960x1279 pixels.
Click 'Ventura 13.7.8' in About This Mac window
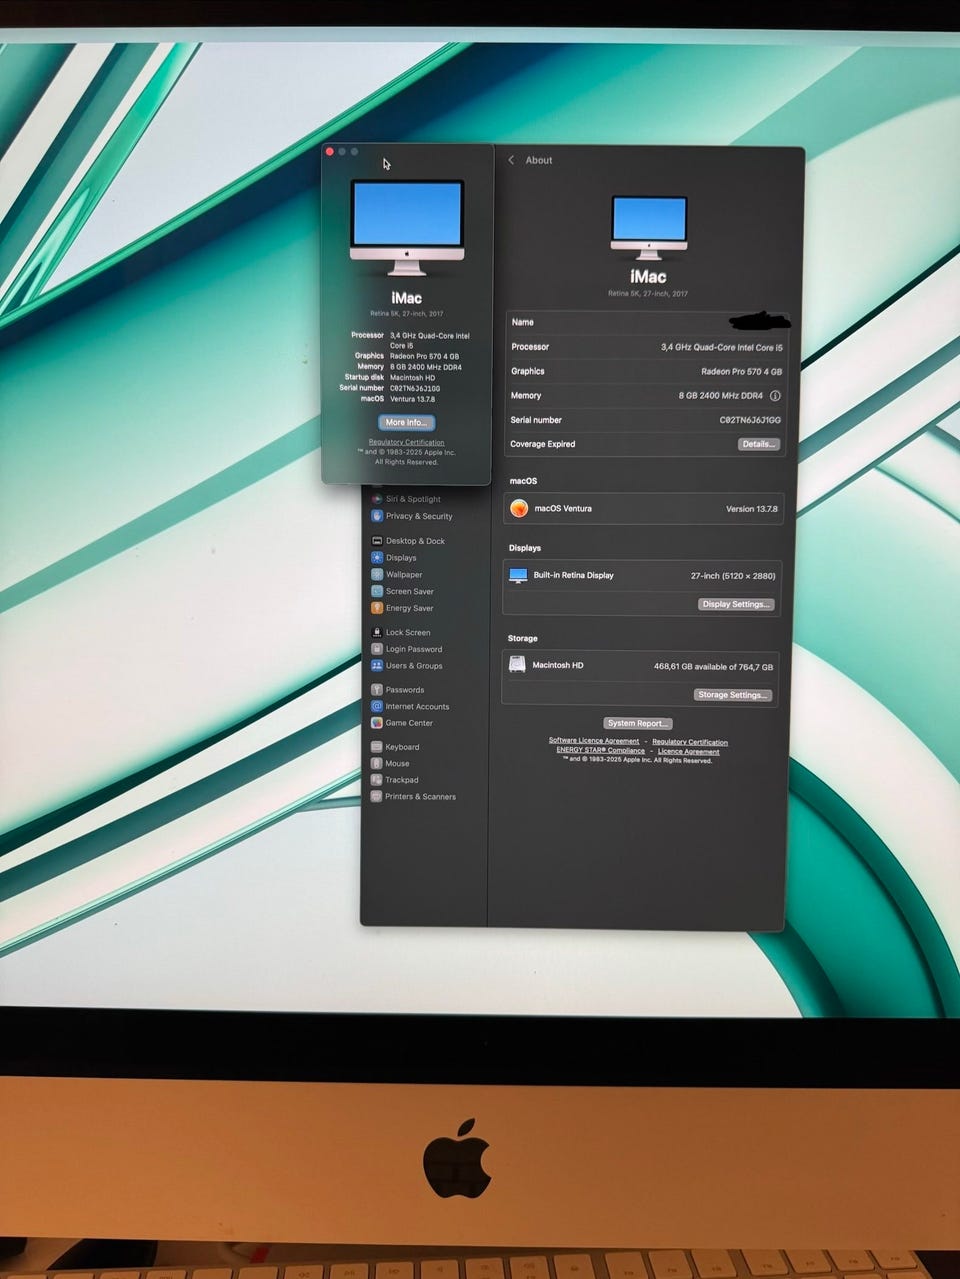412,399
